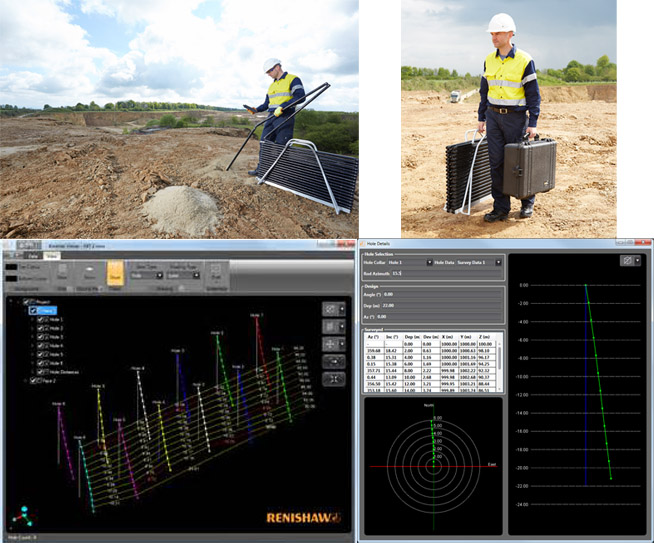The height and width of the screenshot is (543, 654).
Task: Click the fit-to-extents icon in viewport
Action: (x=334, y=378)
